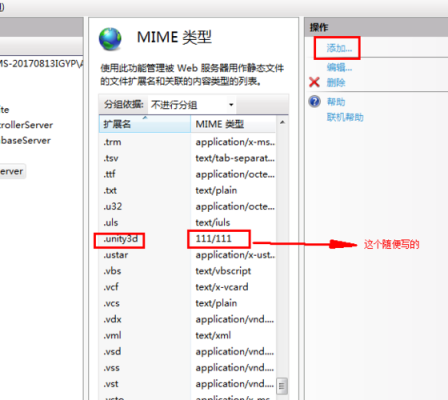Click the MIME list scrollbar thumb

pyautogui.click(x=282, y=386)
